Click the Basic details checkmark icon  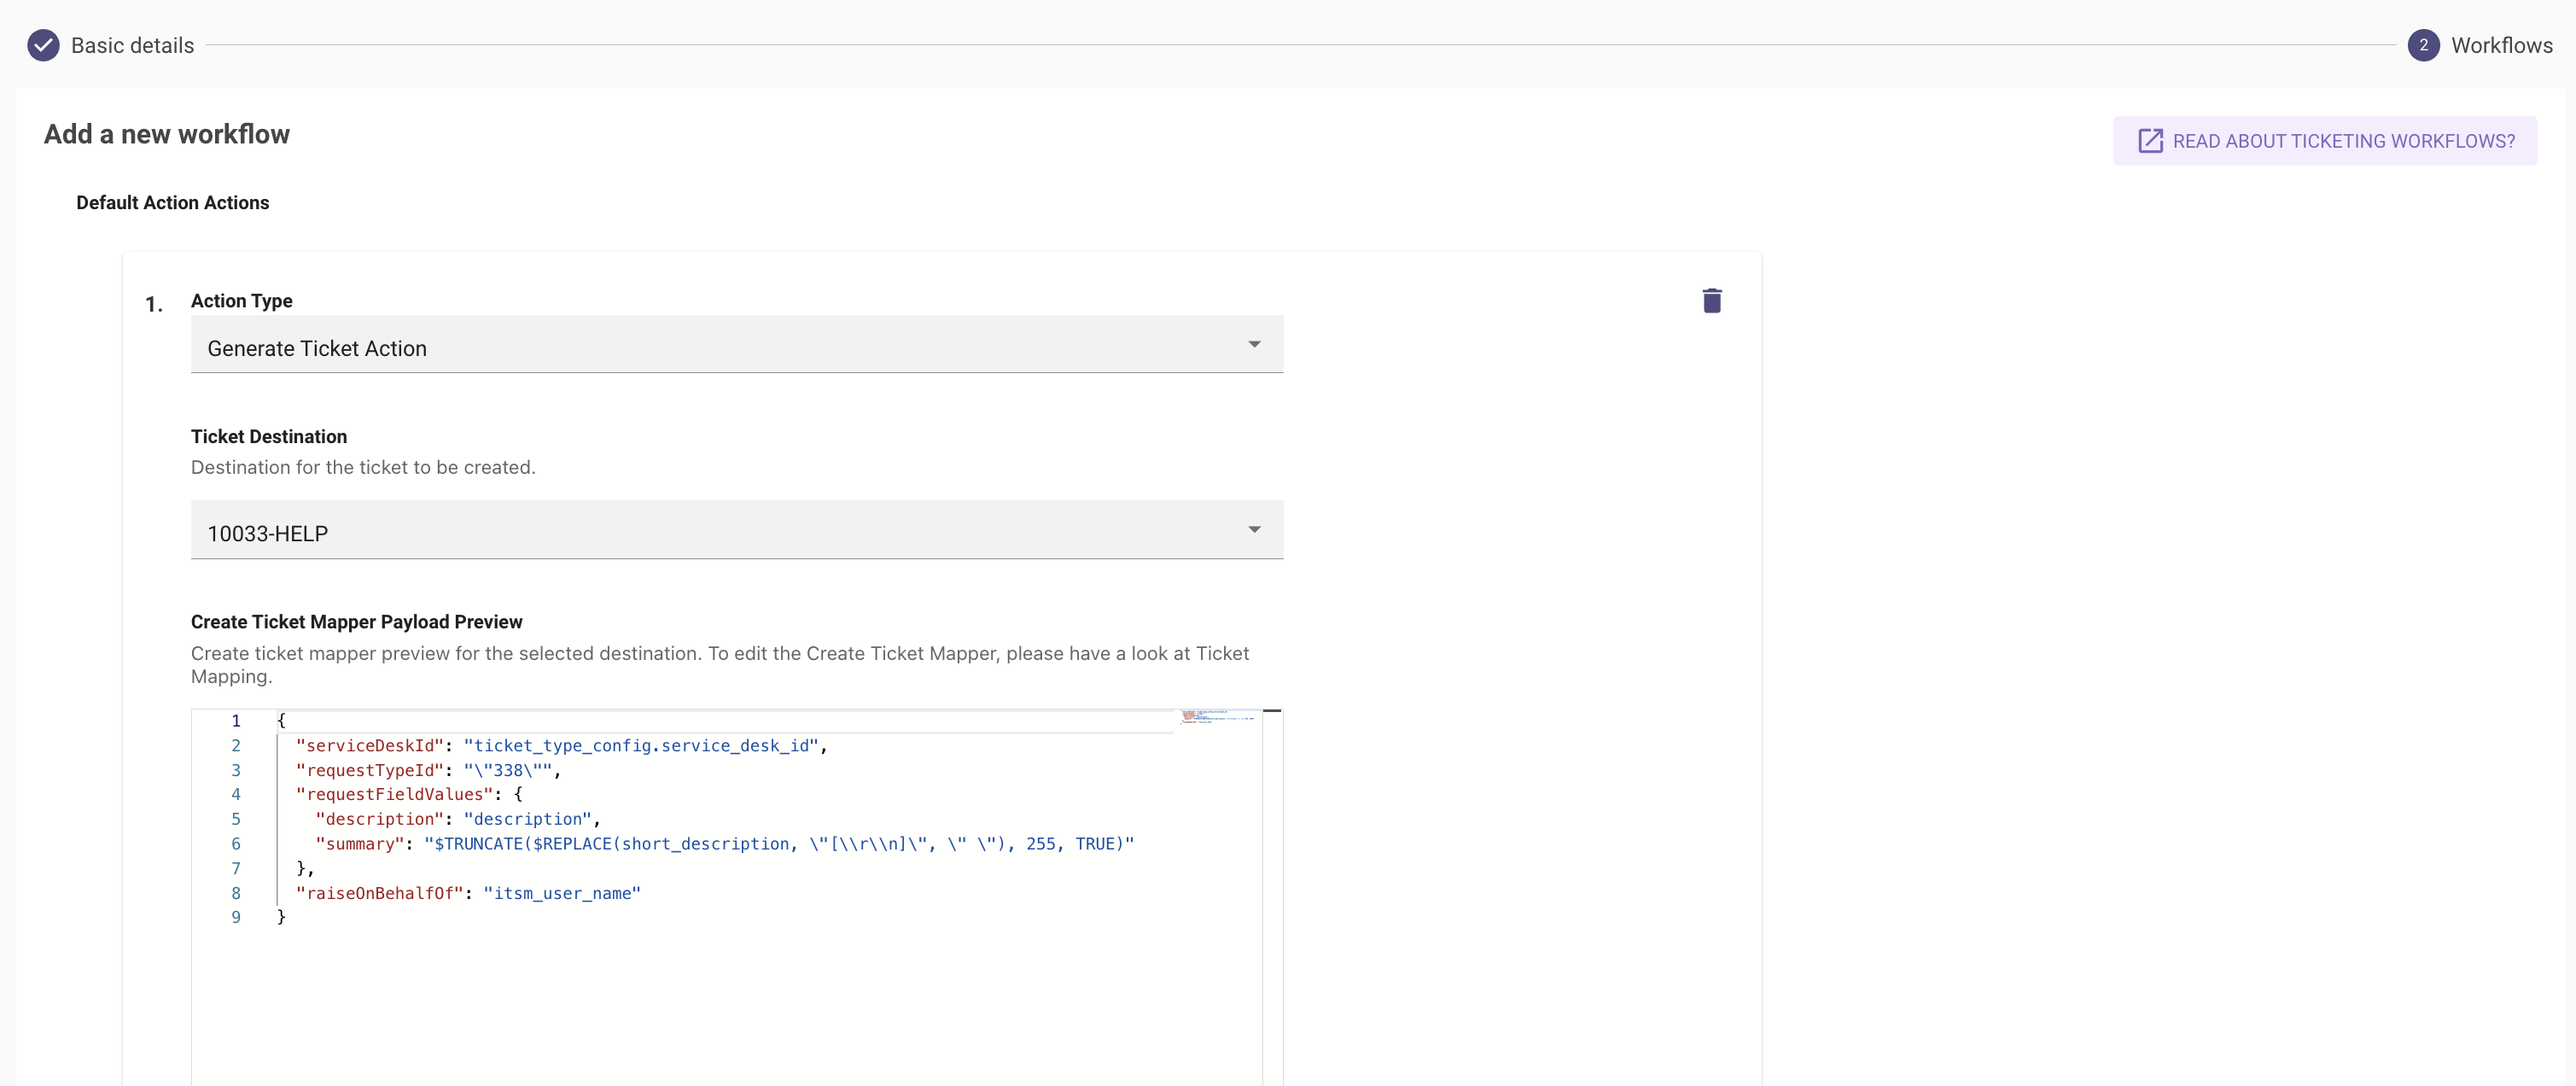pos(43,45)
